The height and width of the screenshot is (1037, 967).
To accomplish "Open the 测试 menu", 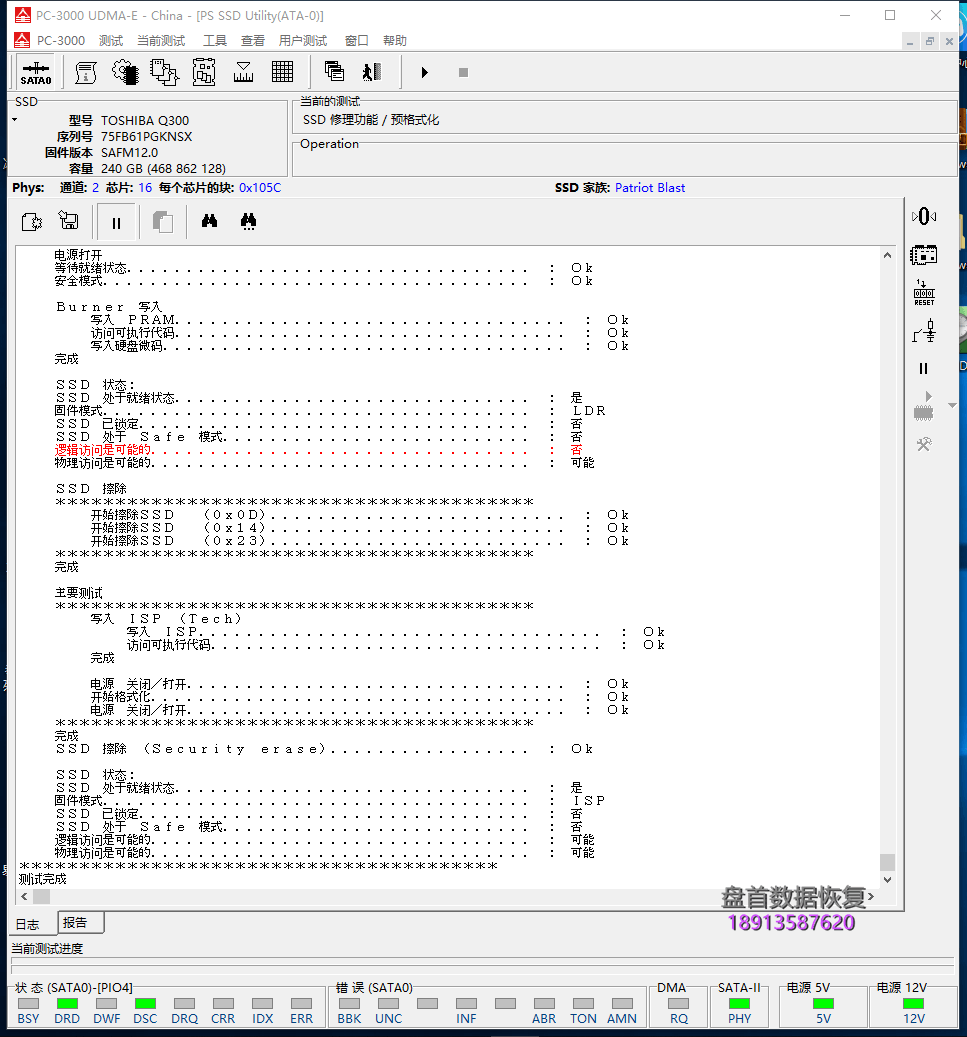I will [111, 40].
